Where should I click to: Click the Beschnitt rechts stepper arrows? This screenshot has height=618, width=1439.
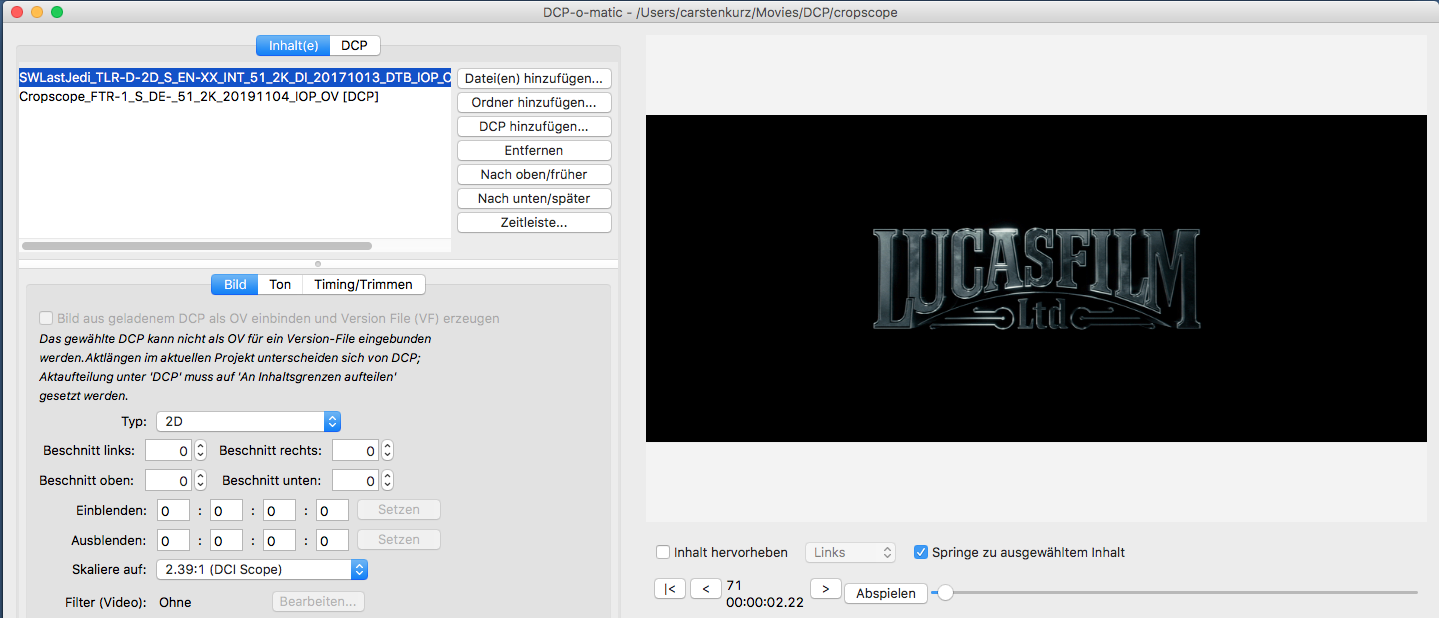pos(387,451)
